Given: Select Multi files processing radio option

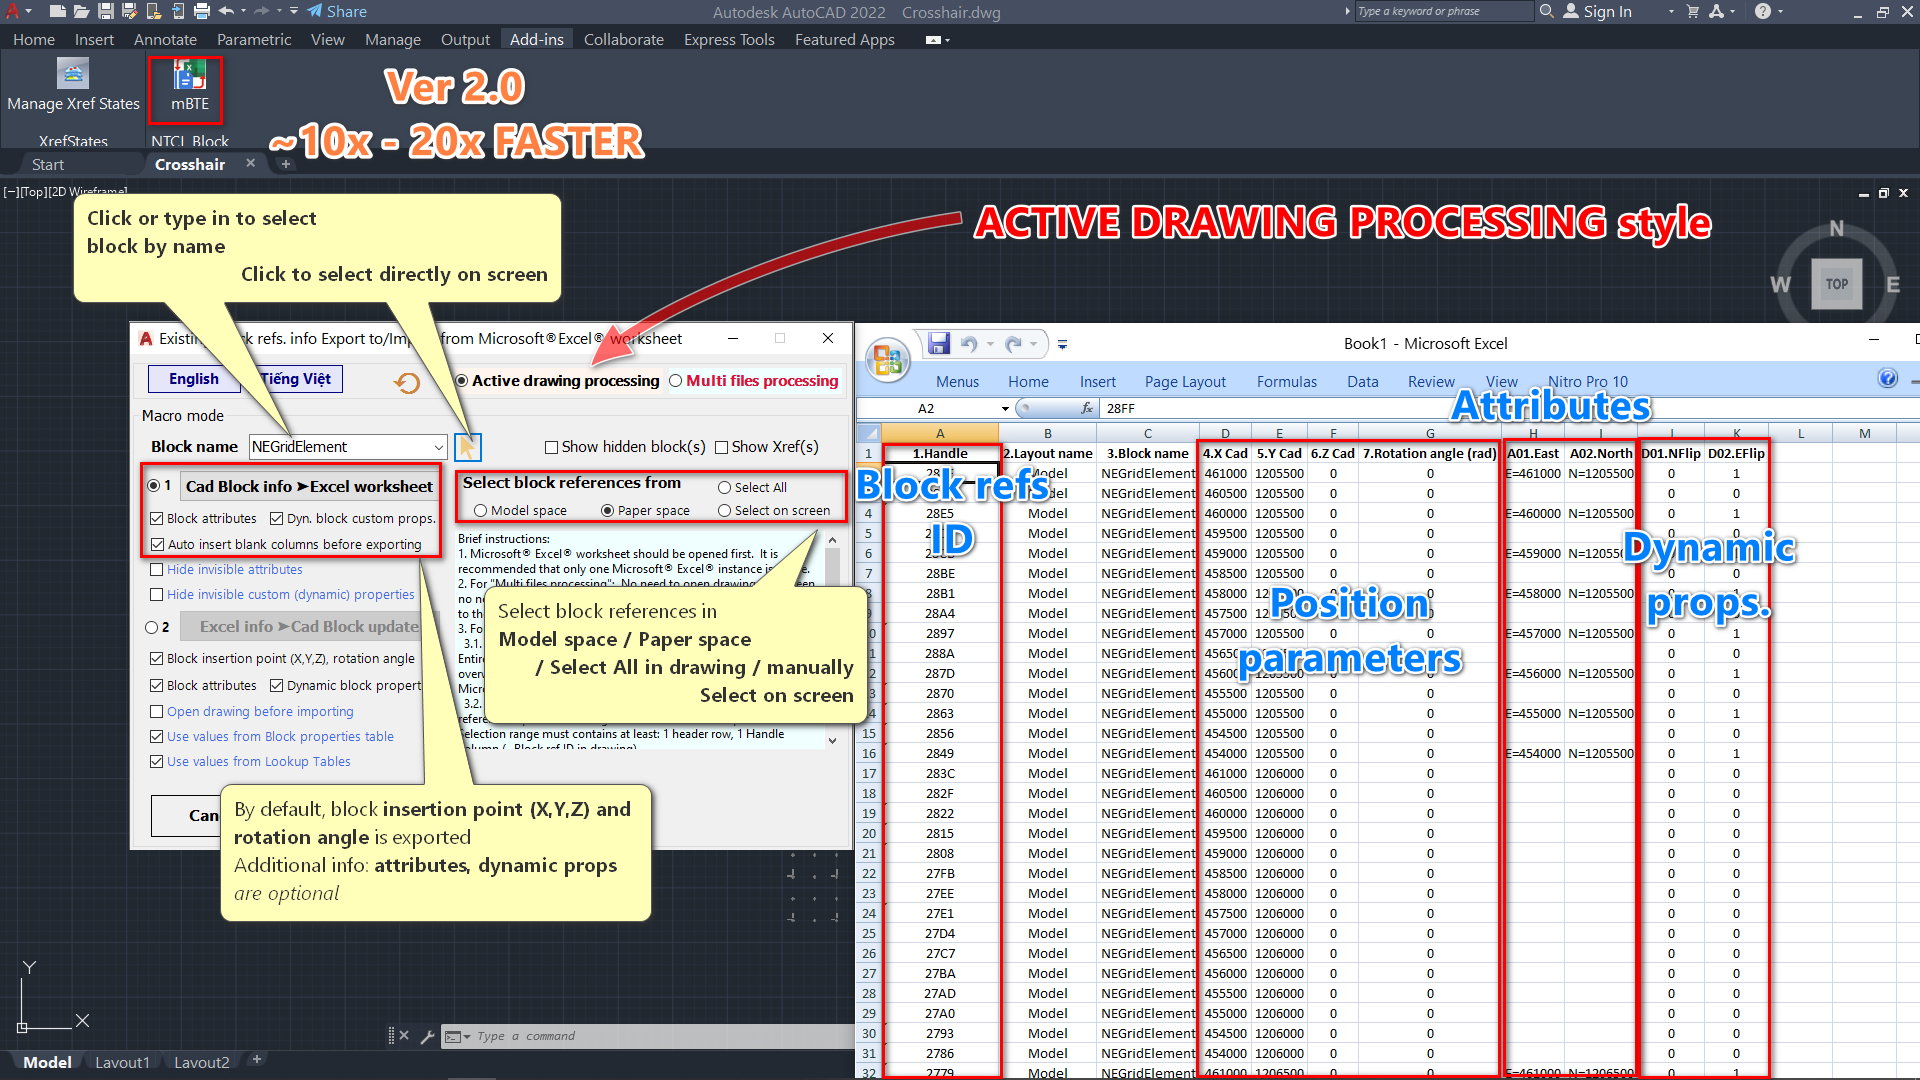Looking at the screenshot, I should click(x=676, y=381).
